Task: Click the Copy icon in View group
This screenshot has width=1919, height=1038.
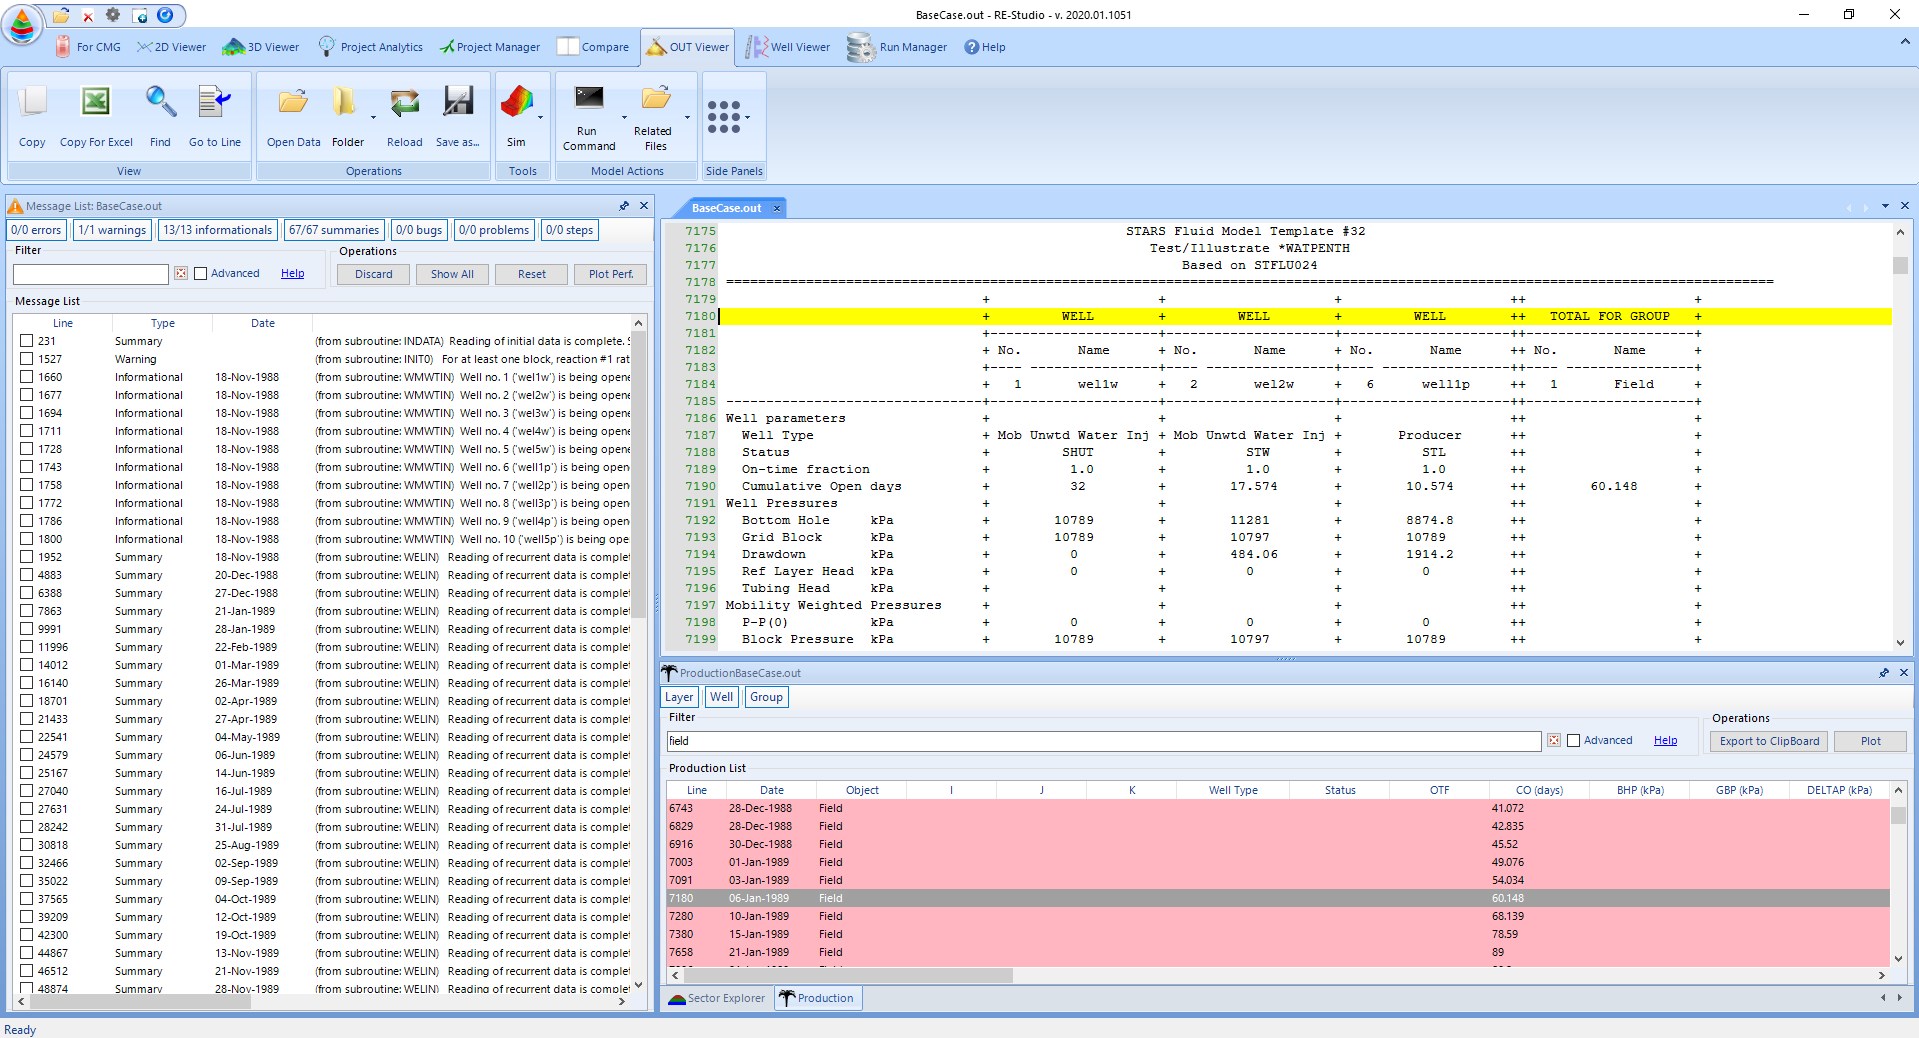Action: coord(32,102)
